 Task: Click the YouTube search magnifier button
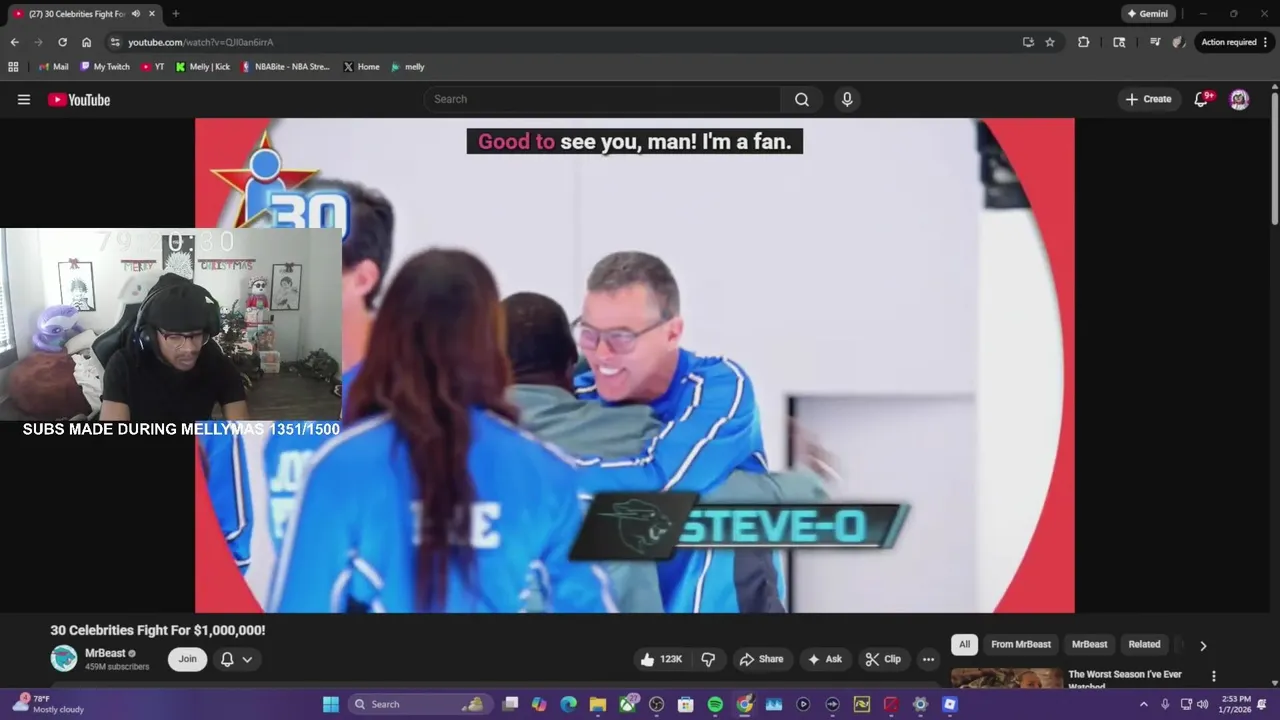point(802,99)
